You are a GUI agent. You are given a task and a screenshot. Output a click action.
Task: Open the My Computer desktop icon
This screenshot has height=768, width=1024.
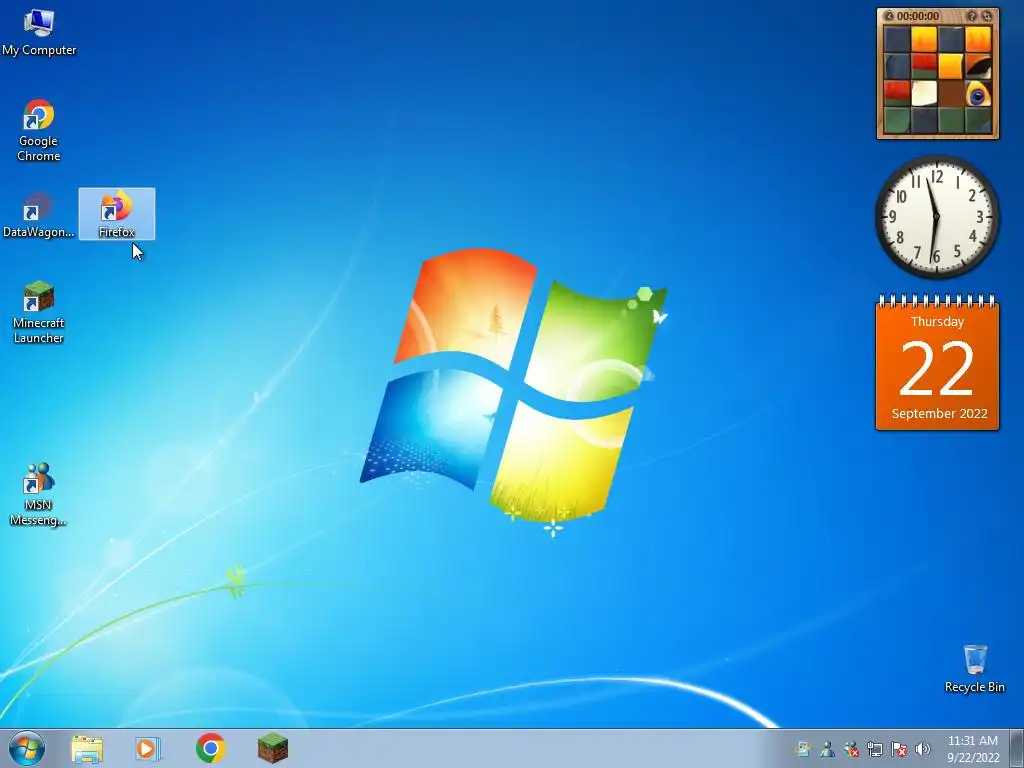tap(39, 33)
